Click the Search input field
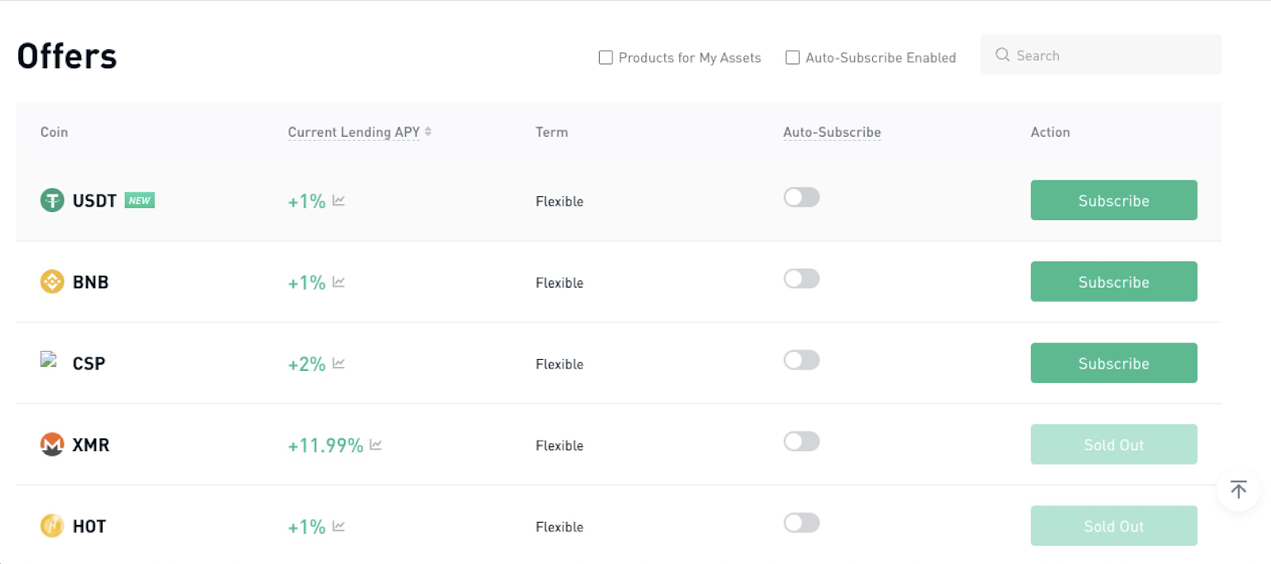 1101,55
